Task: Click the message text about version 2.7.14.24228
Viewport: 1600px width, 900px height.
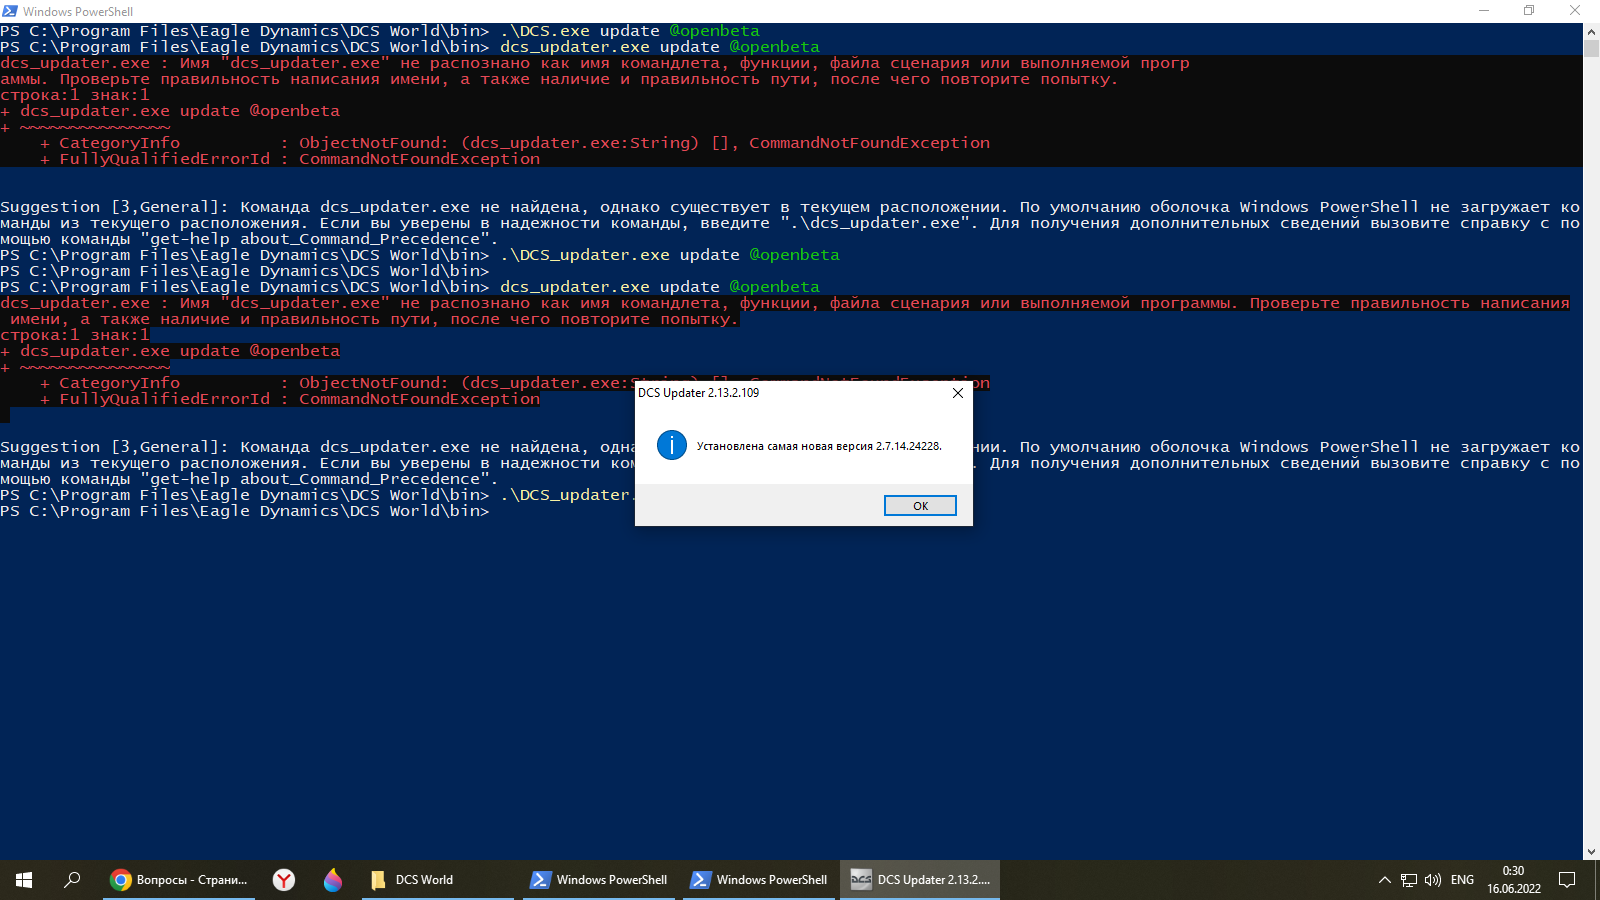Action: pos(819,446)
